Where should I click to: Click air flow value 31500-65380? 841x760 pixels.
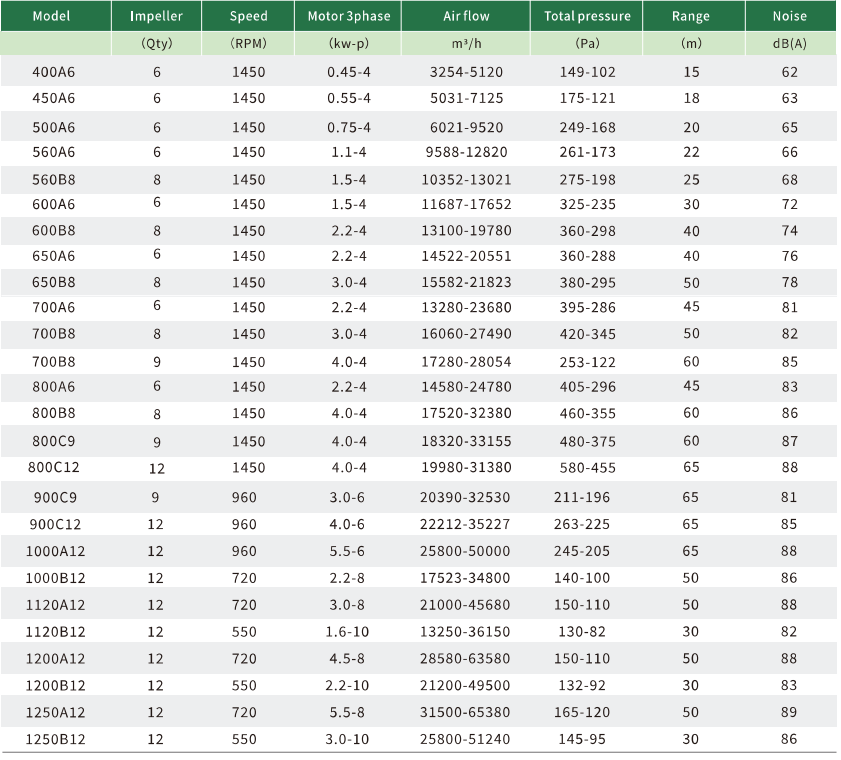pos(464,712)
